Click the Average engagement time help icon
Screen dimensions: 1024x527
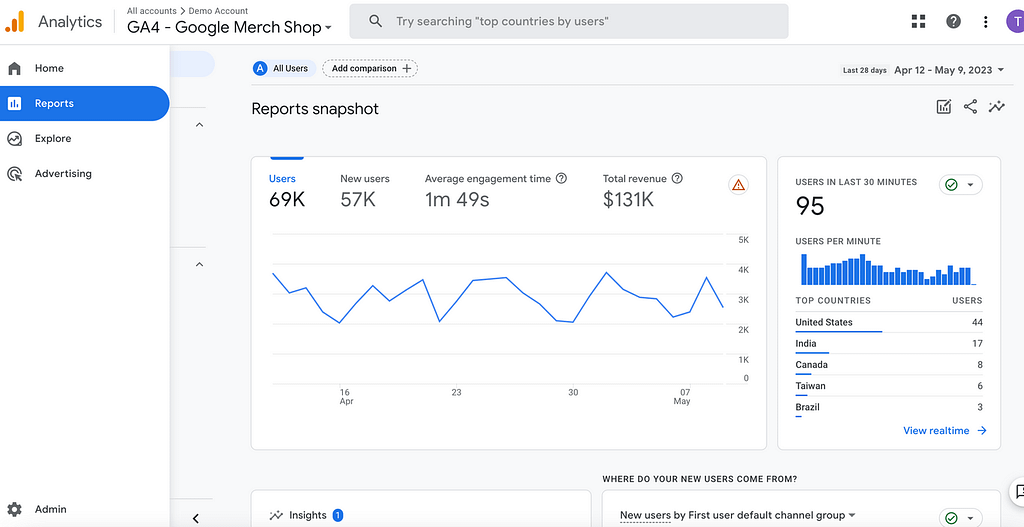(561, 179)
